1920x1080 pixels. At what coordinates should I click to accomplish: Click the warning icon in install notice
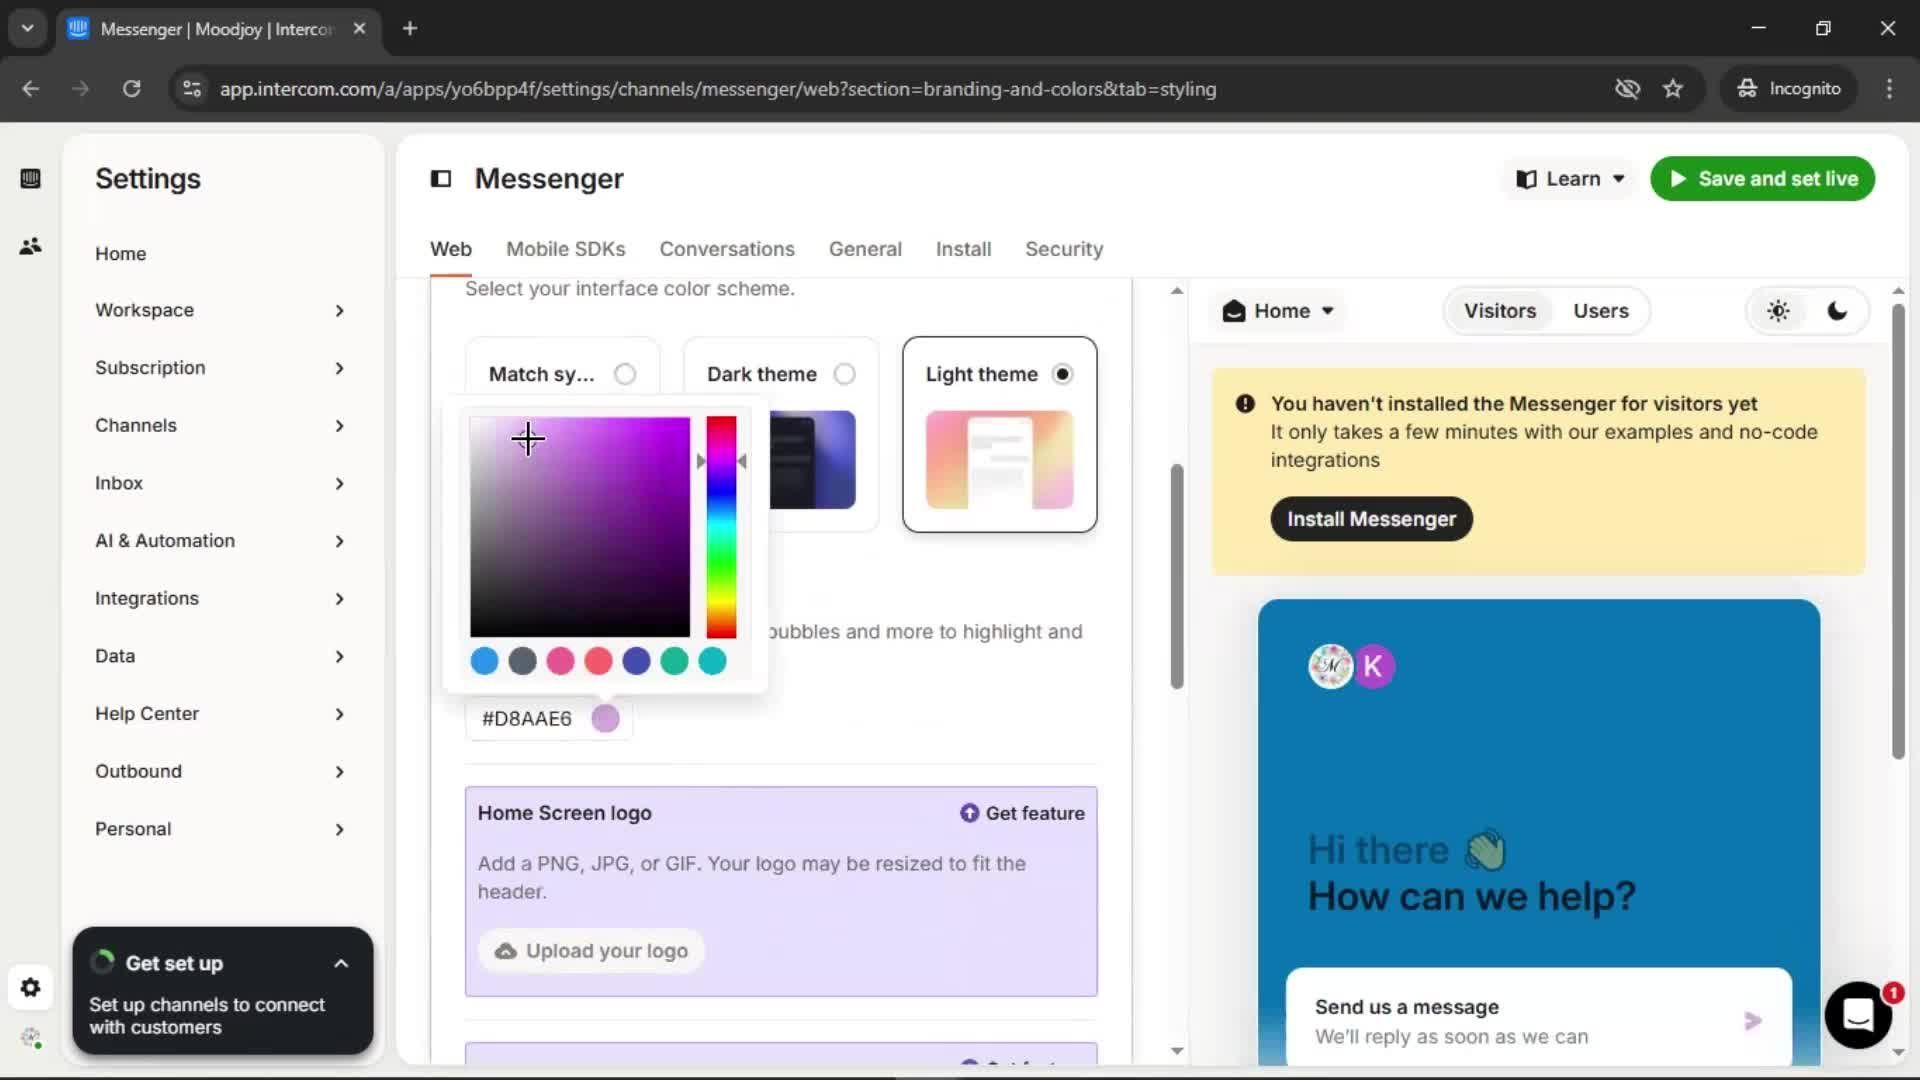1245,404
